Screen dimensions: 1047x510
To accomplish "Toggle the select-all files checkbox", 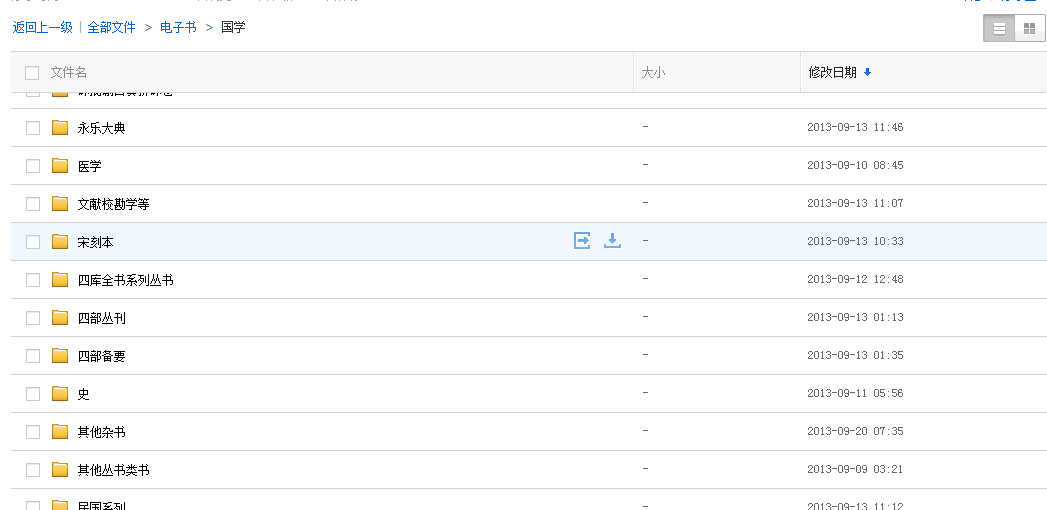I will tap(32, 73).
